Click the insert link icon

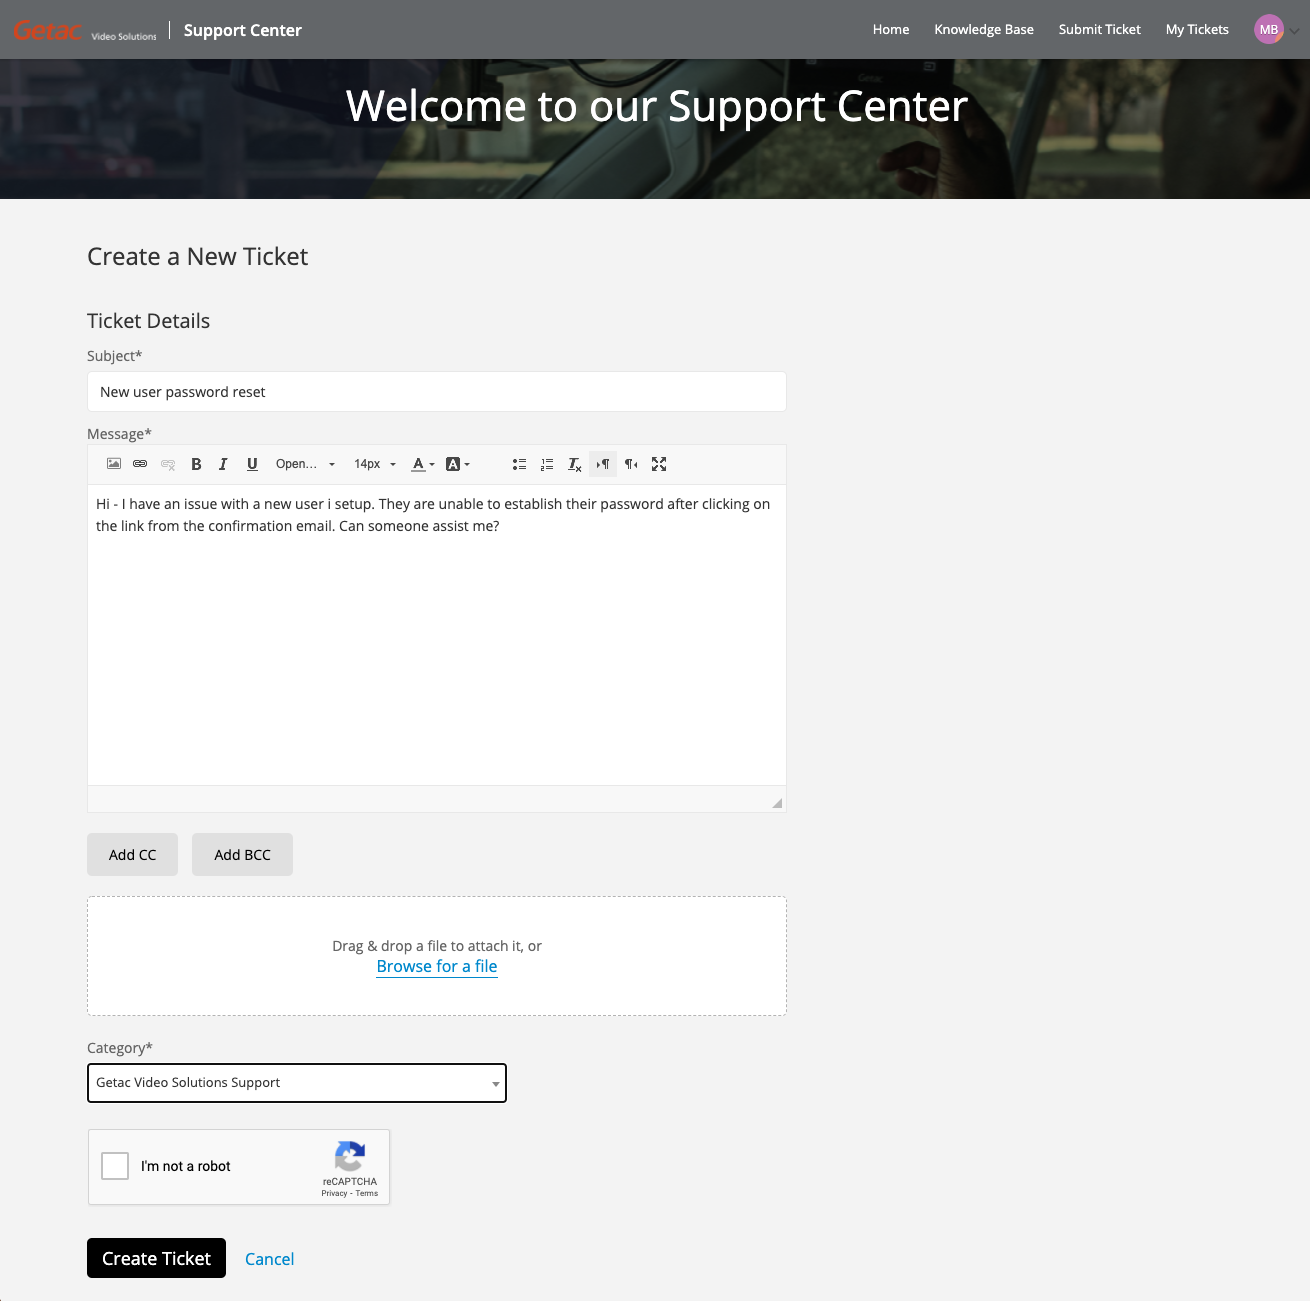[140, 464]
